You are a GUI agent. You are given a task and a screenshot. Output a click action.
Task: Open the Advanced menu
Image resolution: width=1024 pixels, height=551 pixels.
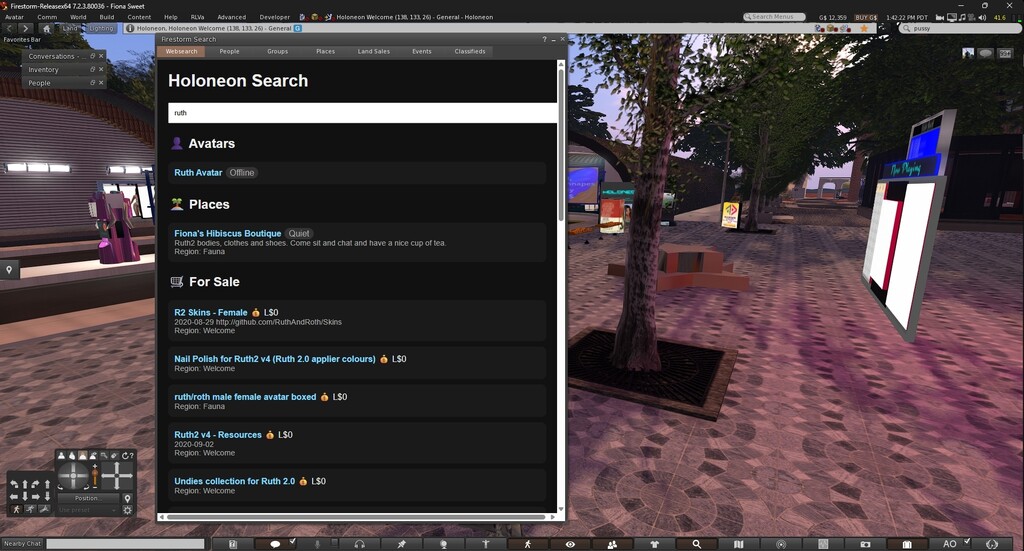coord(231,17)
